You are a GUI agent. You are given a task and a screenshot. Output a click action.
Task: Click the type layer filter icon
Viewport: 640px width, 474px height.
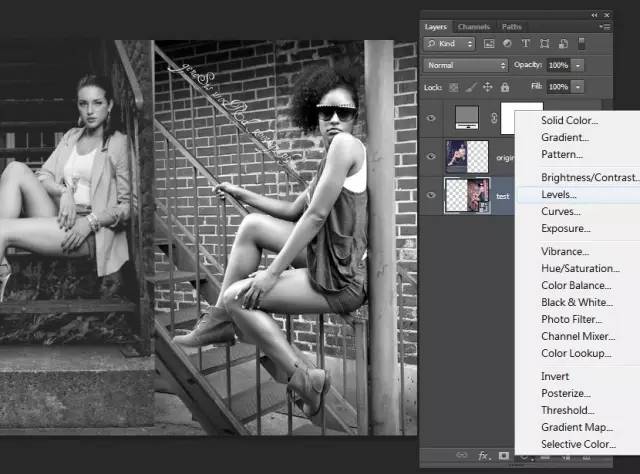[x=525, y=44]
